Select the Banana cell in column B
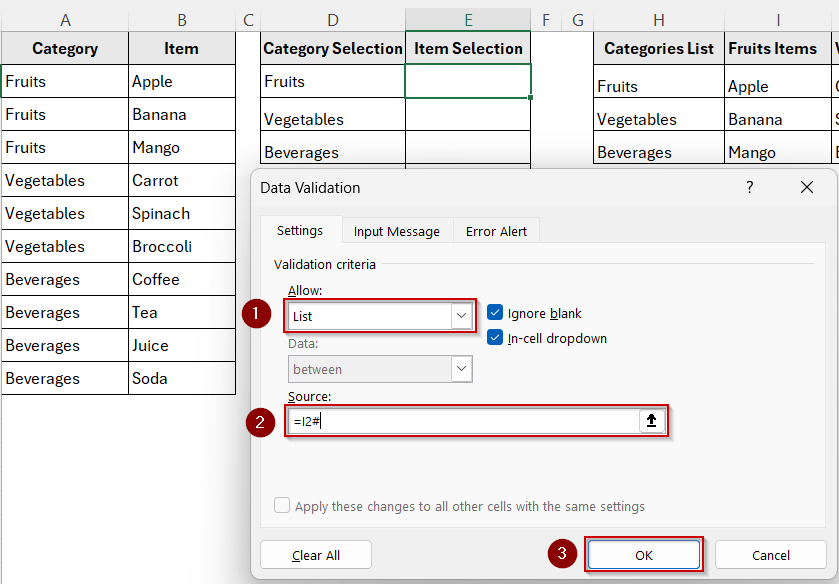The image size is (839, 584). 182,114
